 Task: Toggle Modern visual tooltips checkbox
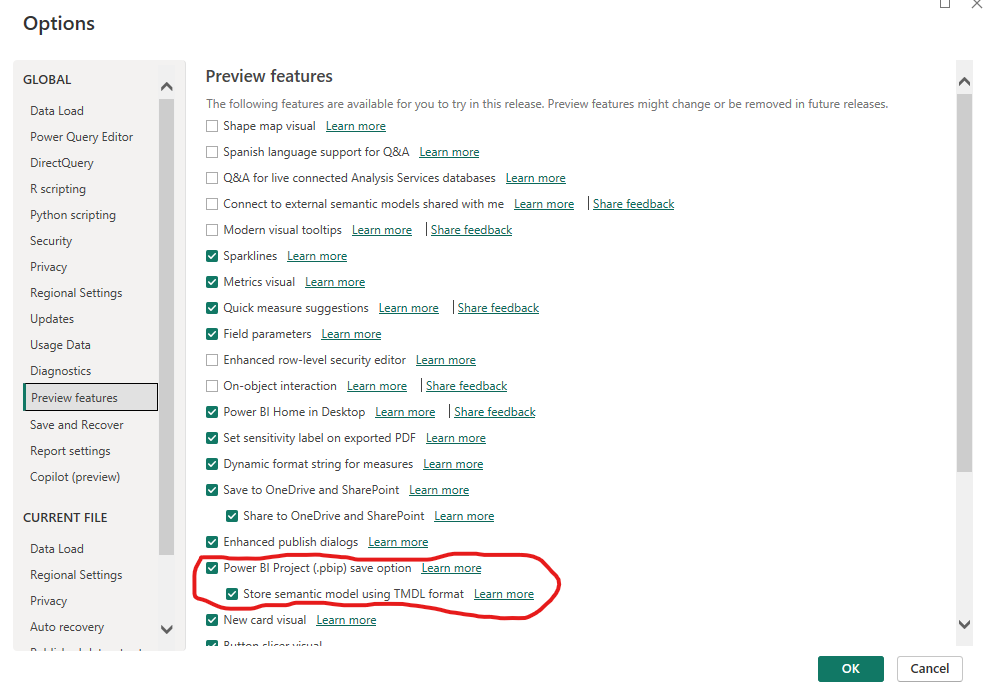click(212, 230)
